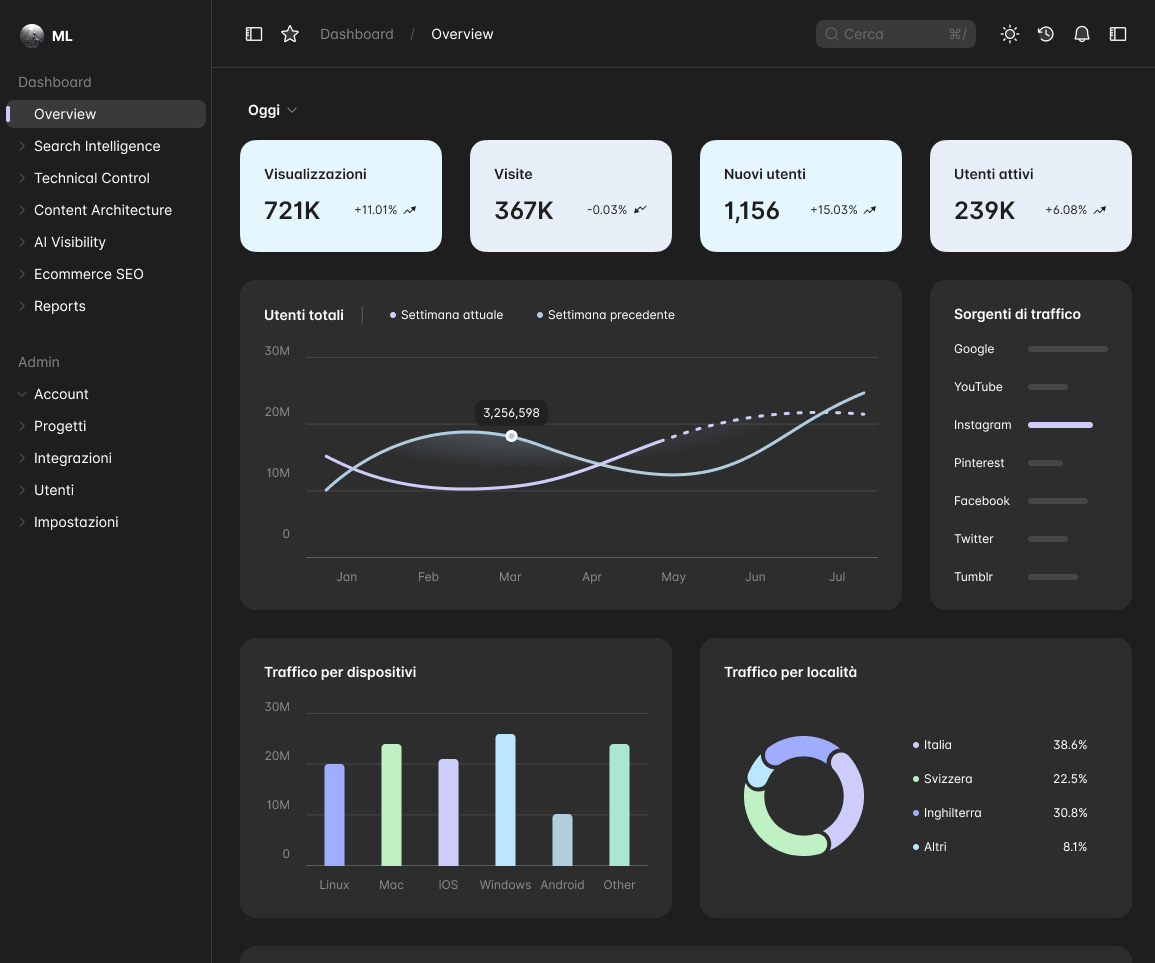Image resolution: width=1155 pixels, height=963 pixels.
Task: Click Italia legend entry
Action: [933, 745]
